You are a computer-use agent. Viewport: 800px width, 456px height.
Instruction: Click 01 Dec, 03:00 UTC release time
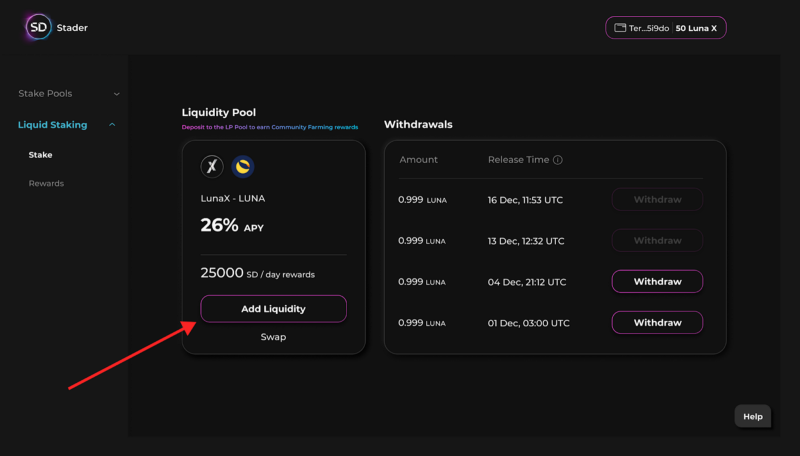pyautogui.click(x=529, y=323)
